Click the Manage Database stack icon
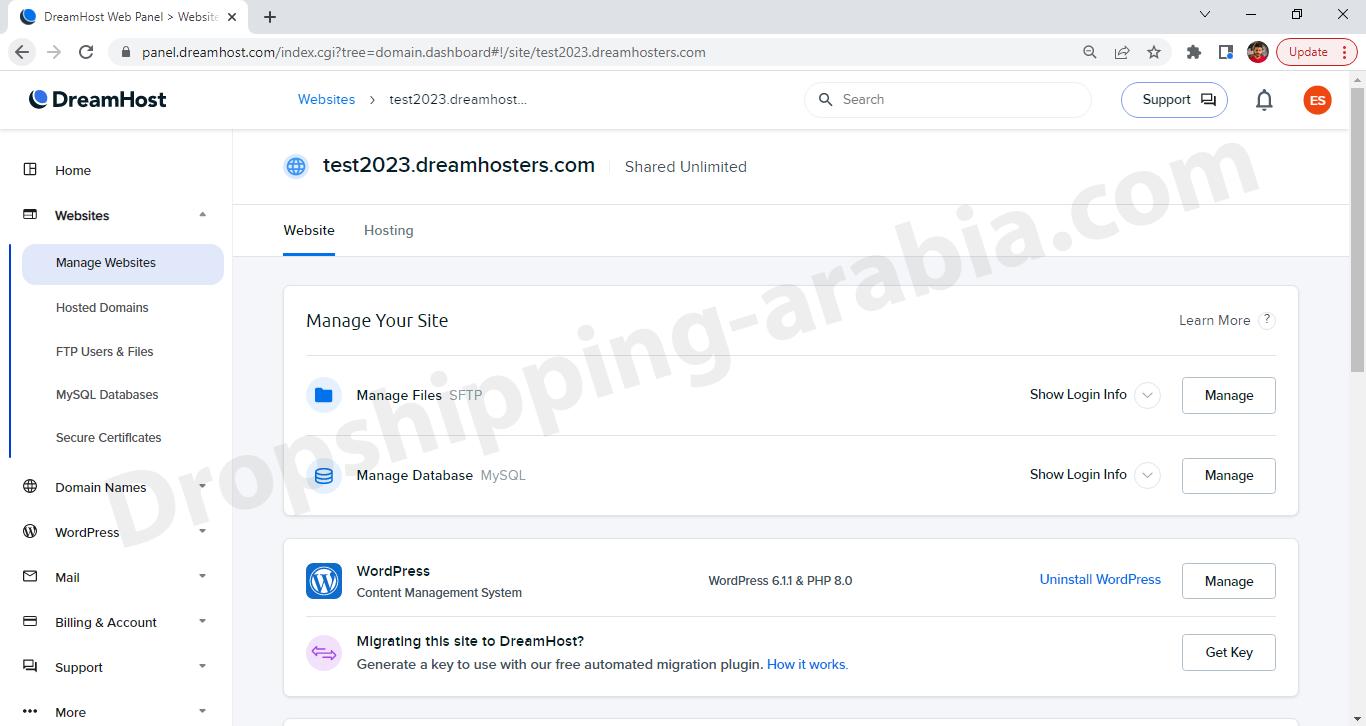 point(324,476)
